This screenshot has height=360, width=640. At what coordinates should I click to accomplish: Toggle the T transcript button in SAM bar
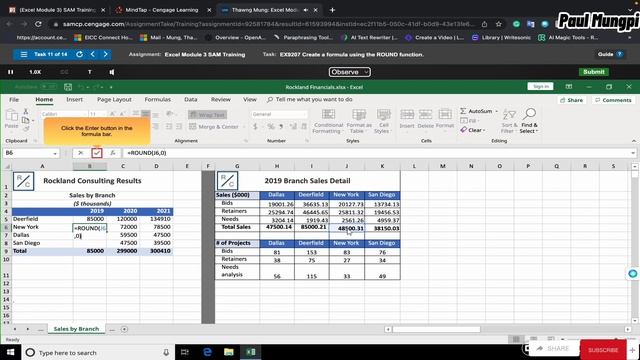(89, 72)
